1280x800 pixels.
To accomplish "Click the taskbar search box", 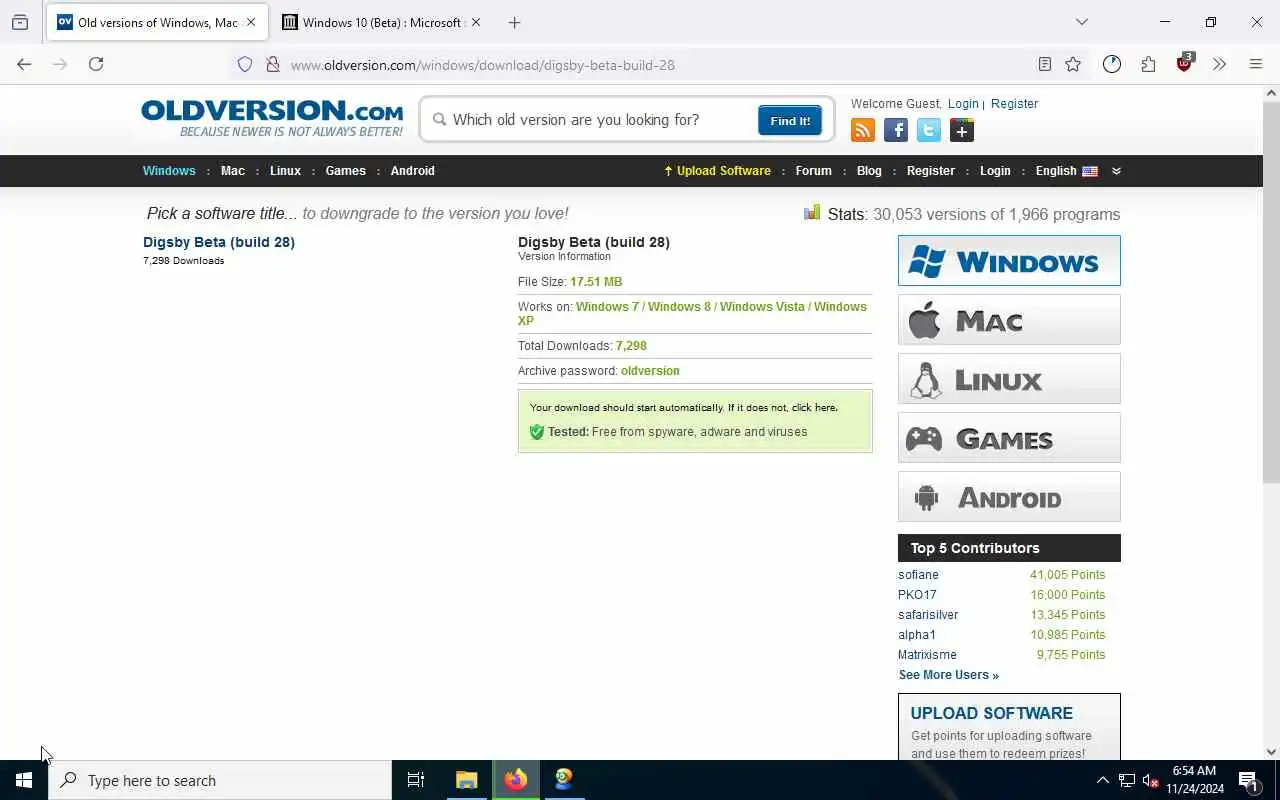I will [x=220, y=780].
